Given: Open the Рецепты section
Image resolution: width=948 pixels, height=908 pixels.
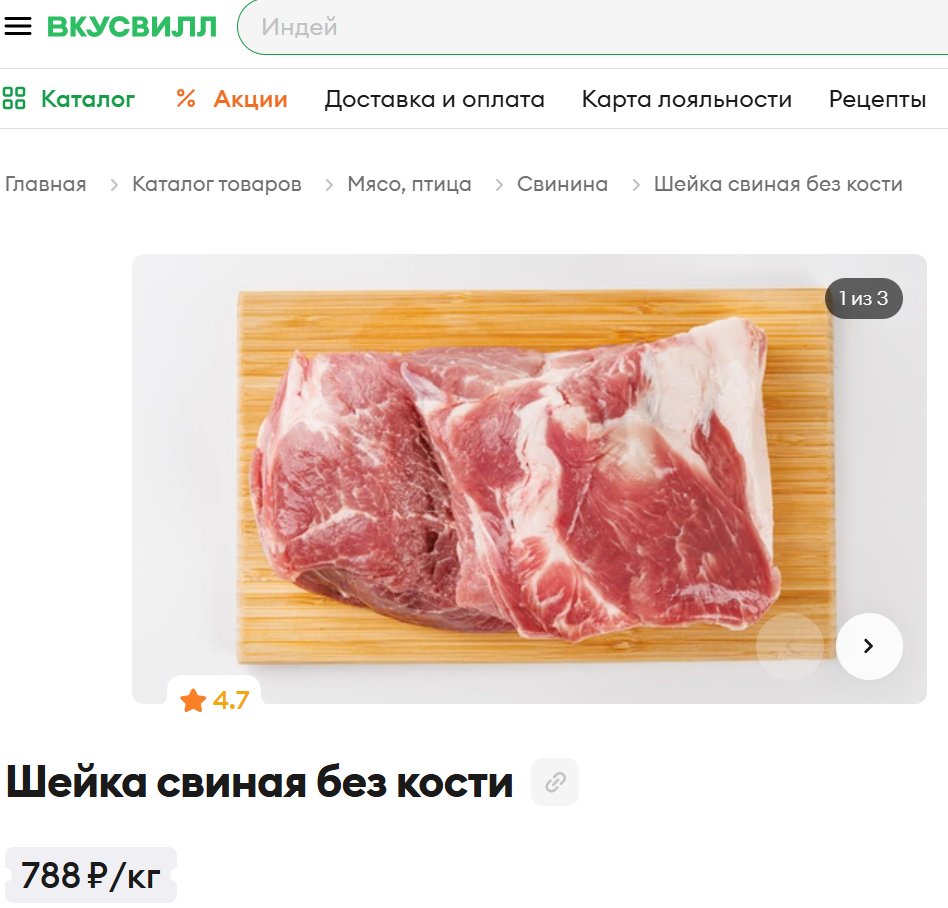Looking at the screenshot, I should [877, 99].
